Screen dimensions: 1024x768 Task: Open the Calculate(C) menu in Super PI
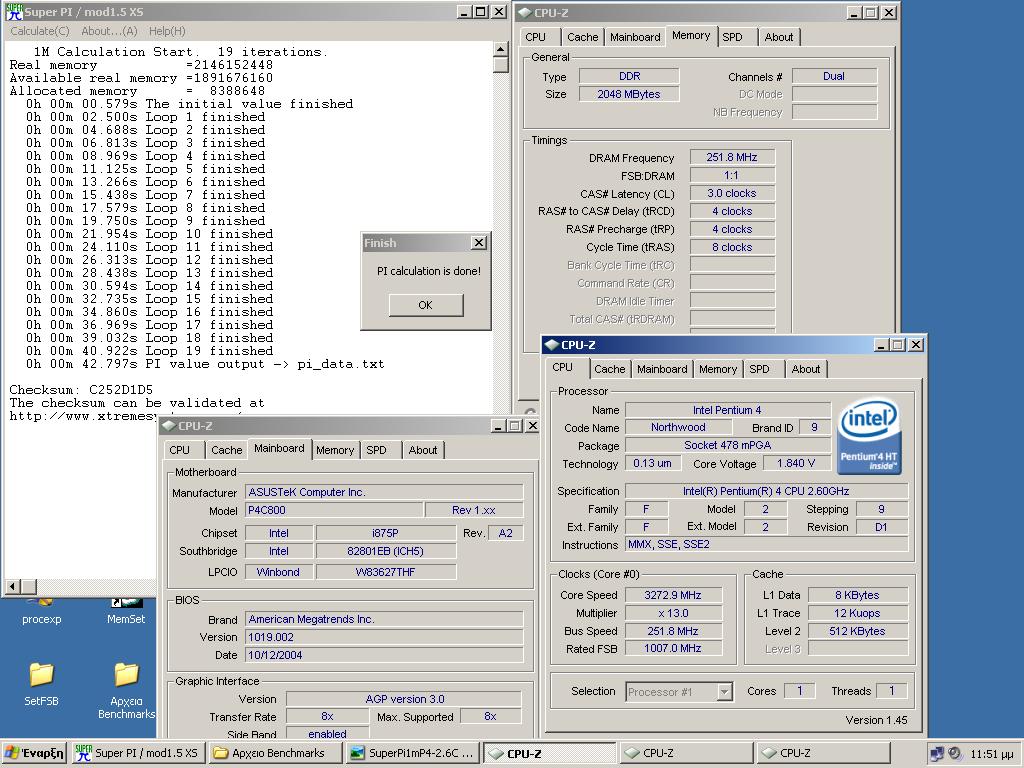pos(40,31)
